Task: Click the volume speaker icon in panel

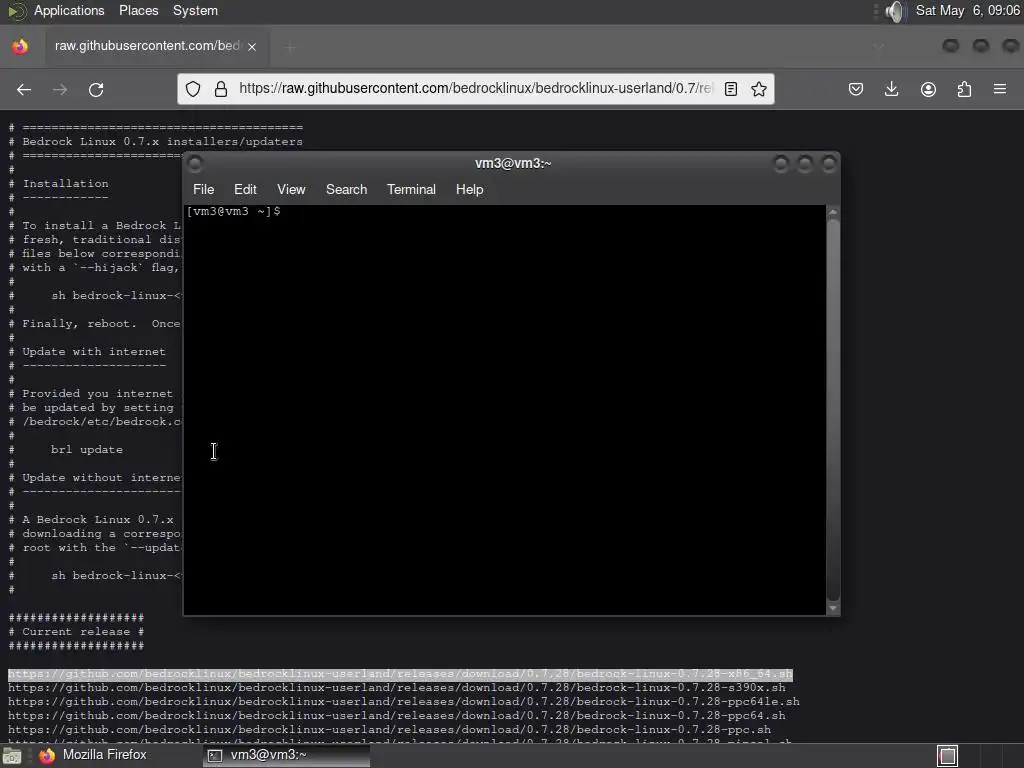Action: click(x=896, y=11)
